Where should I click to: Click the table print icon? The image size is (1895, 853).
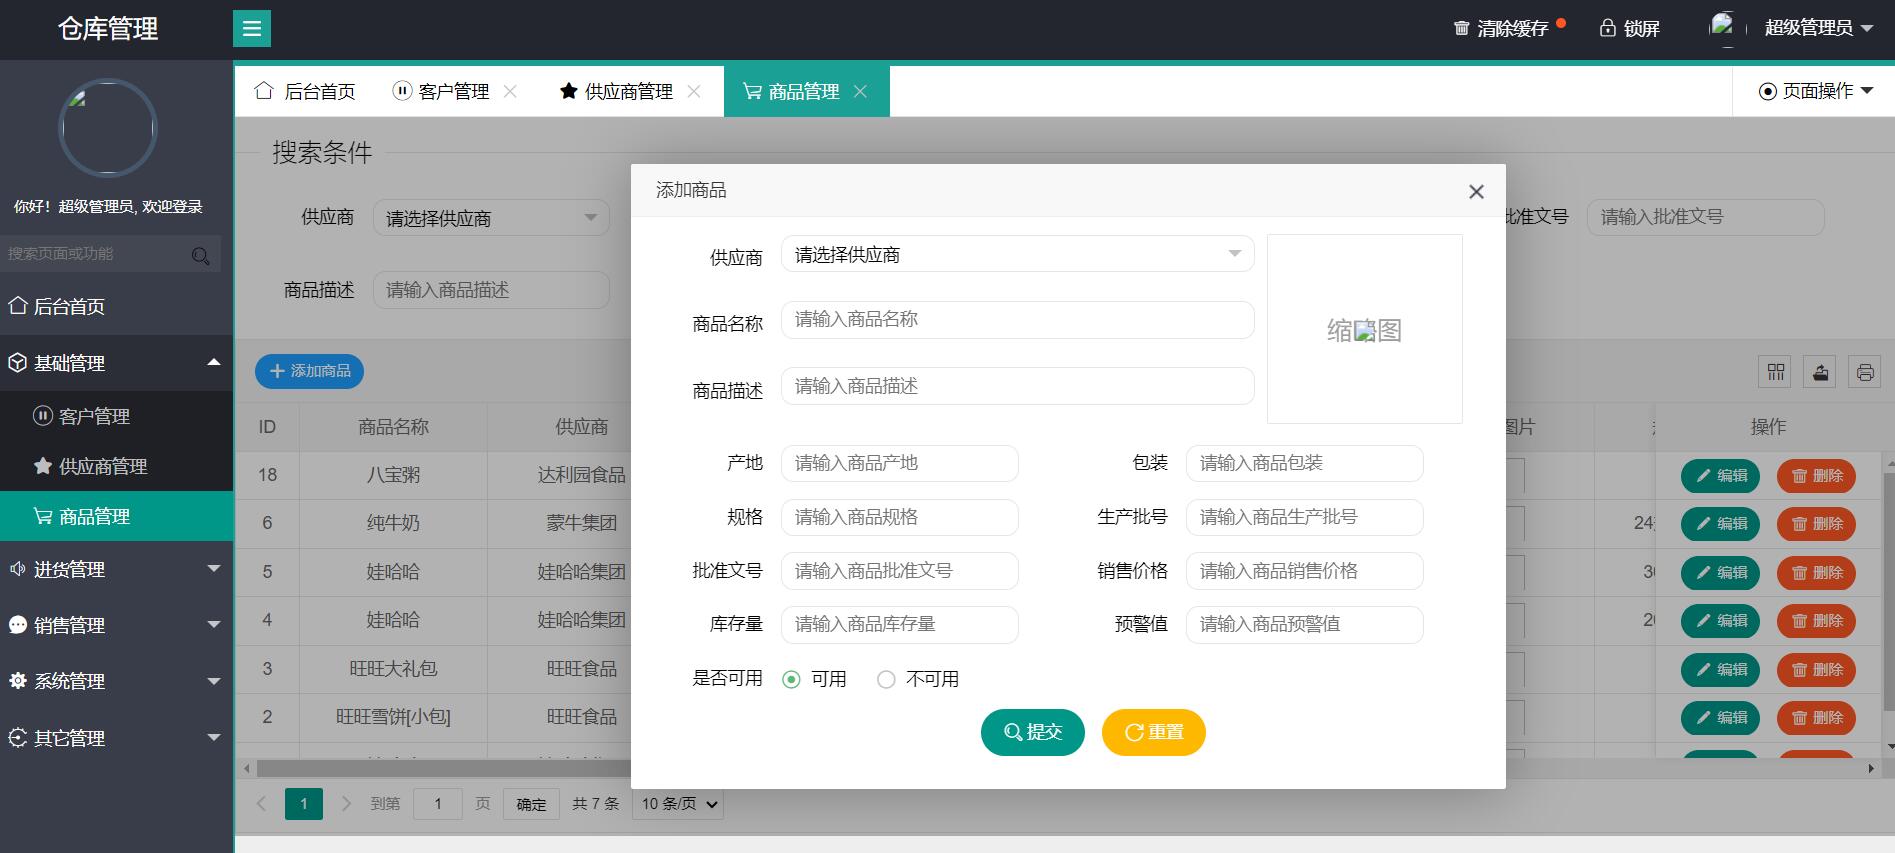point(1865,372)
